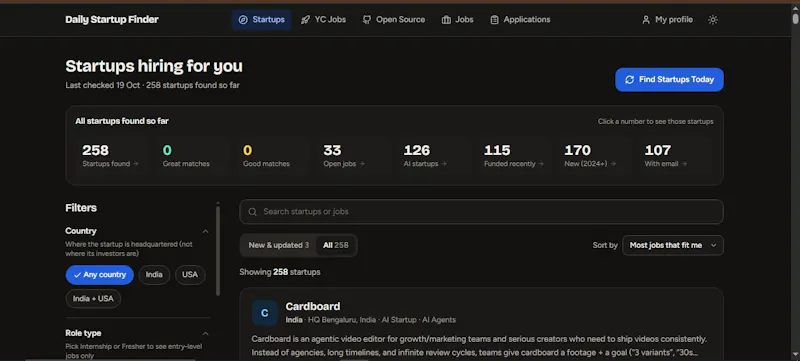Click the Cardboard startup title
The width and height of the screenshot is (800, 361).
click(x=313, y=306)
